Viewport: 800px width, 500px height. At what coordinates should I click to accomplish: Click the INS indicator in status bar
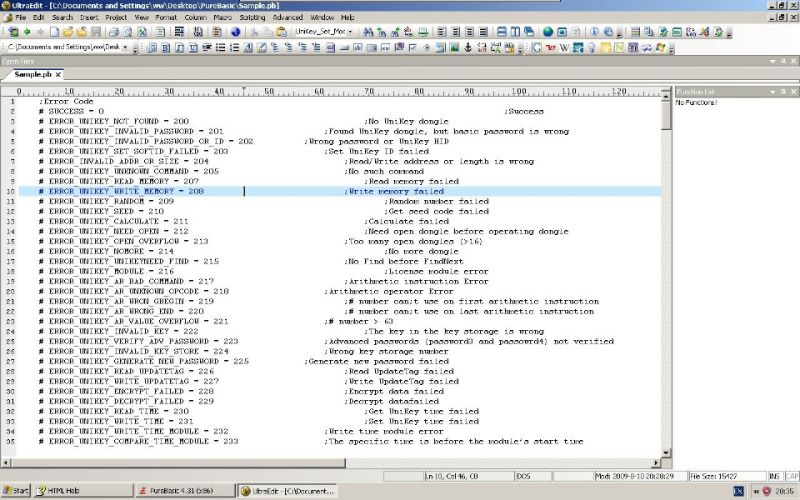coord(774,477)
